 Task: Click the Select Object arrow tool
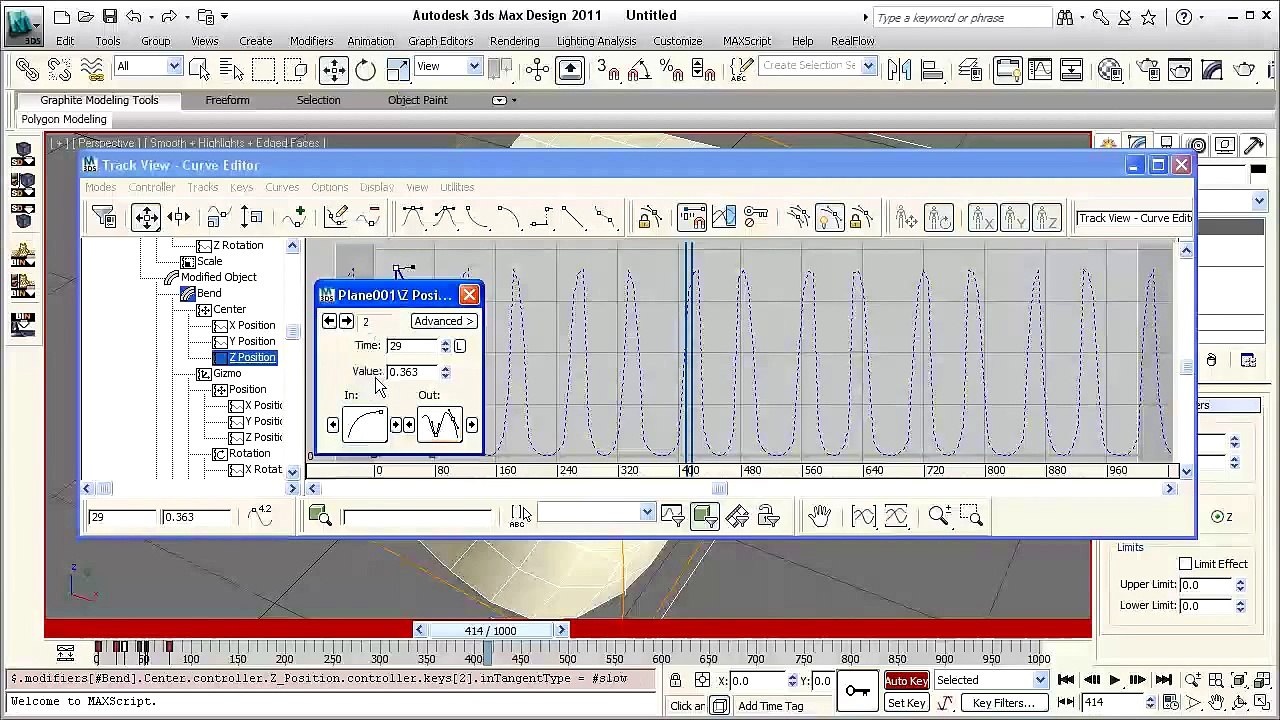(x=199, y=69)
